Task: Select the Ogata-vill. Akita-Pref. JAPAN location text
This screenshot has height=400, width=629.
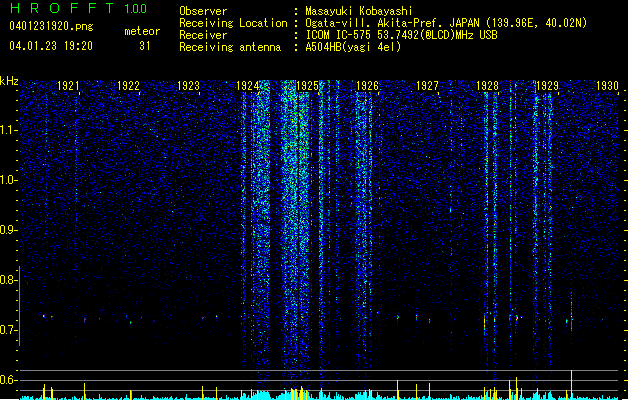Action: pyautogui.click(x=446, y=23)
